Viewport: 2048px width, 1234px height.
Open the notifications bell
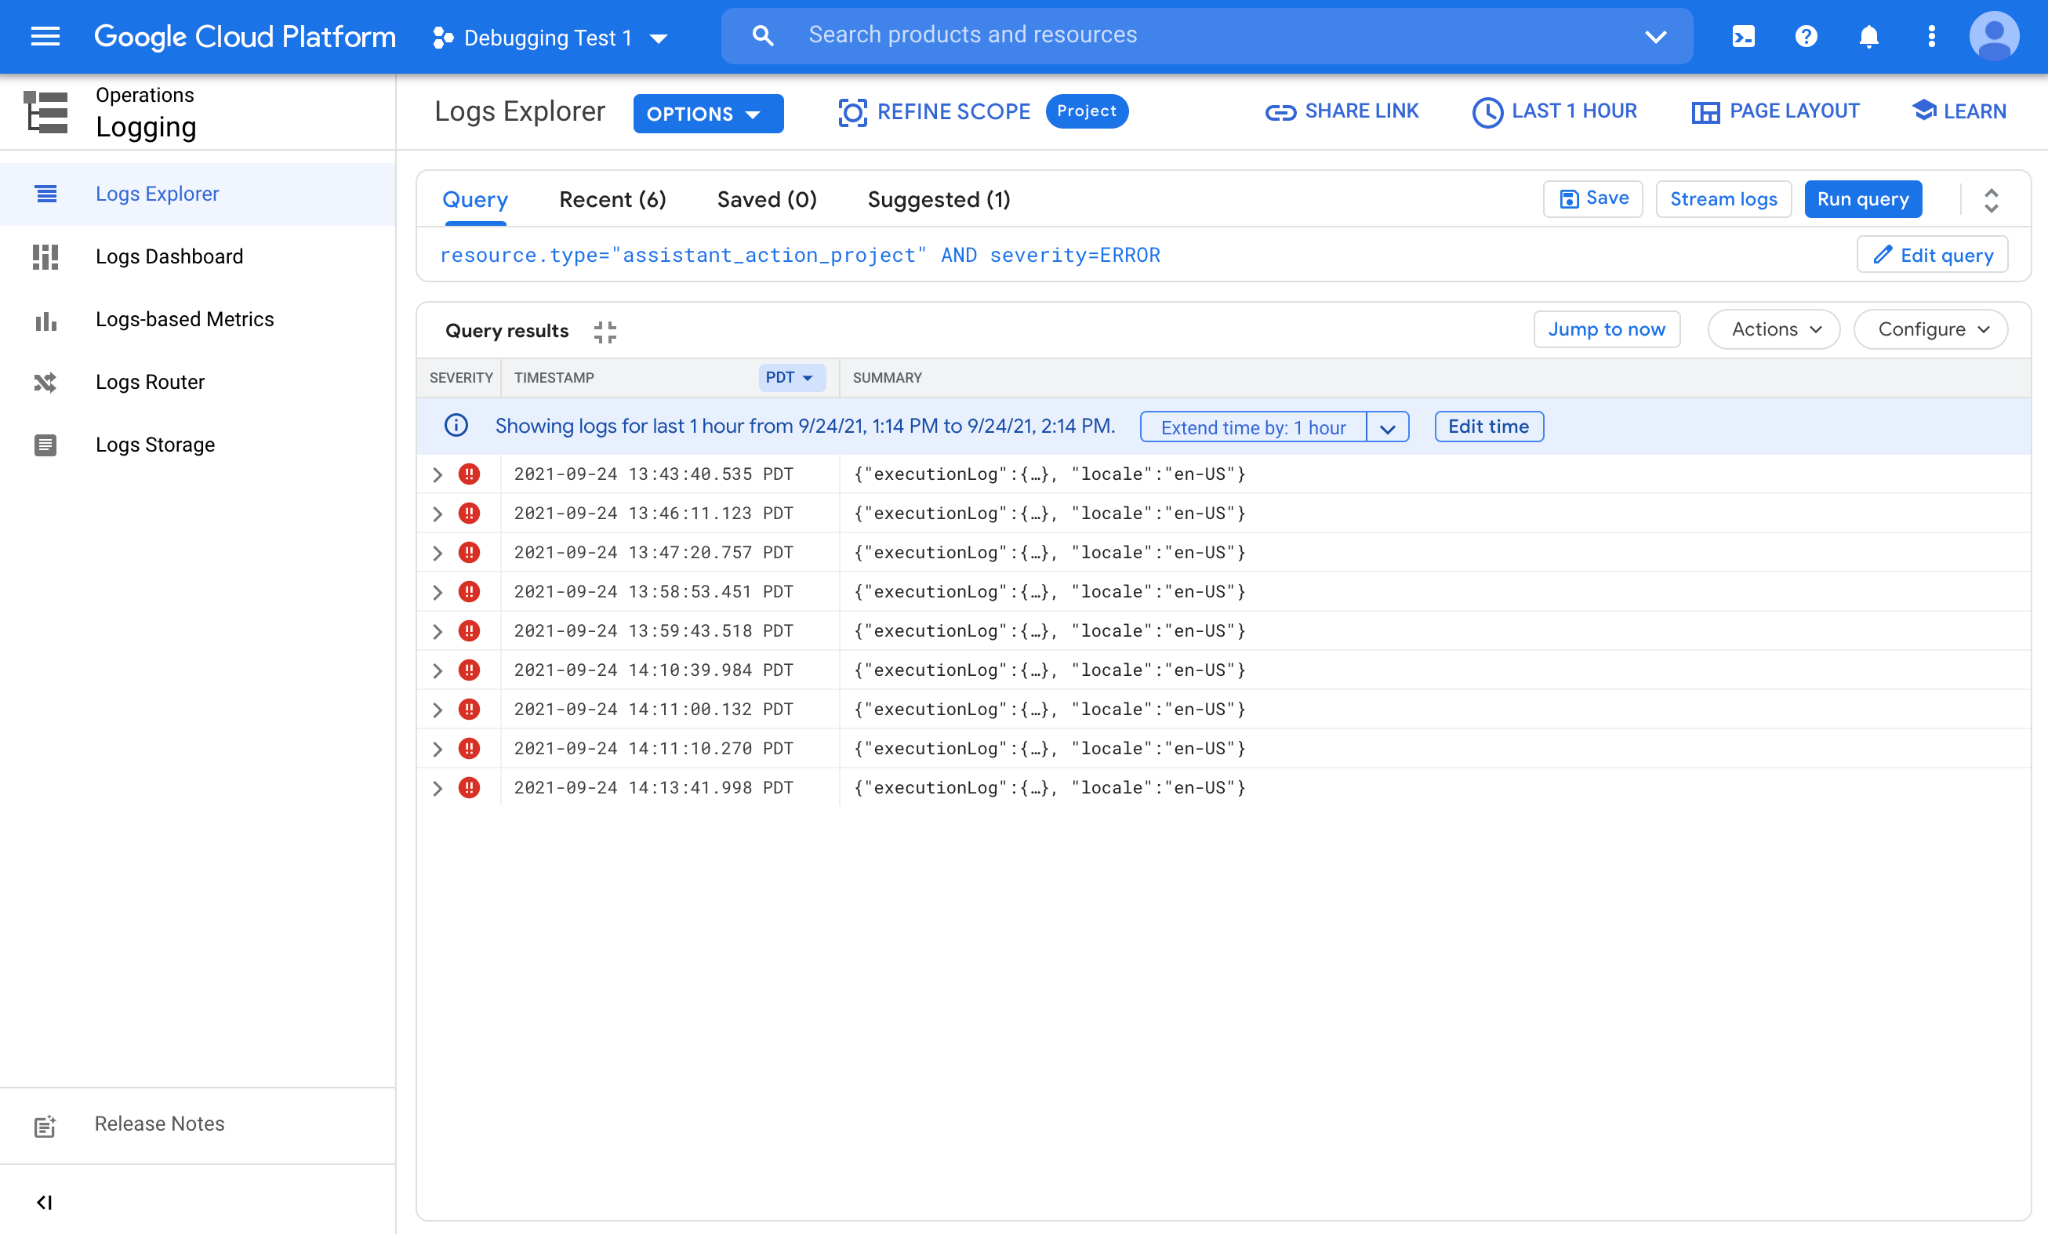pos(1868,37)
